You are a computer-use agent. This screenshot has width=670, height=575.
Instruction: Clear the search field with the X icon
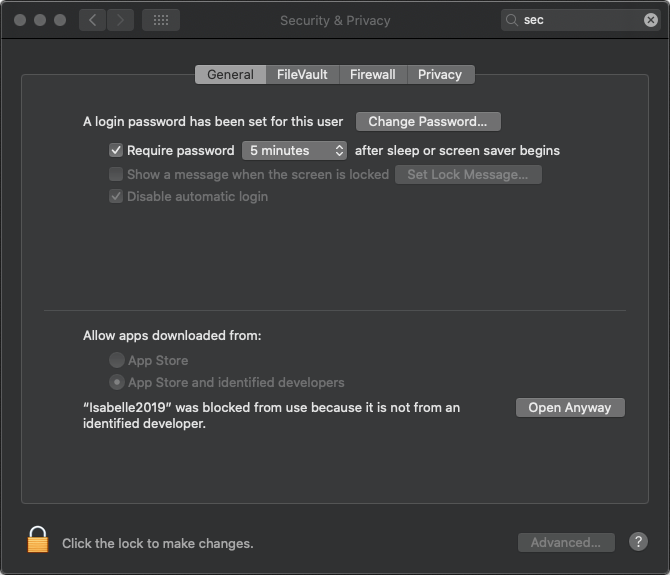point(650,20)
